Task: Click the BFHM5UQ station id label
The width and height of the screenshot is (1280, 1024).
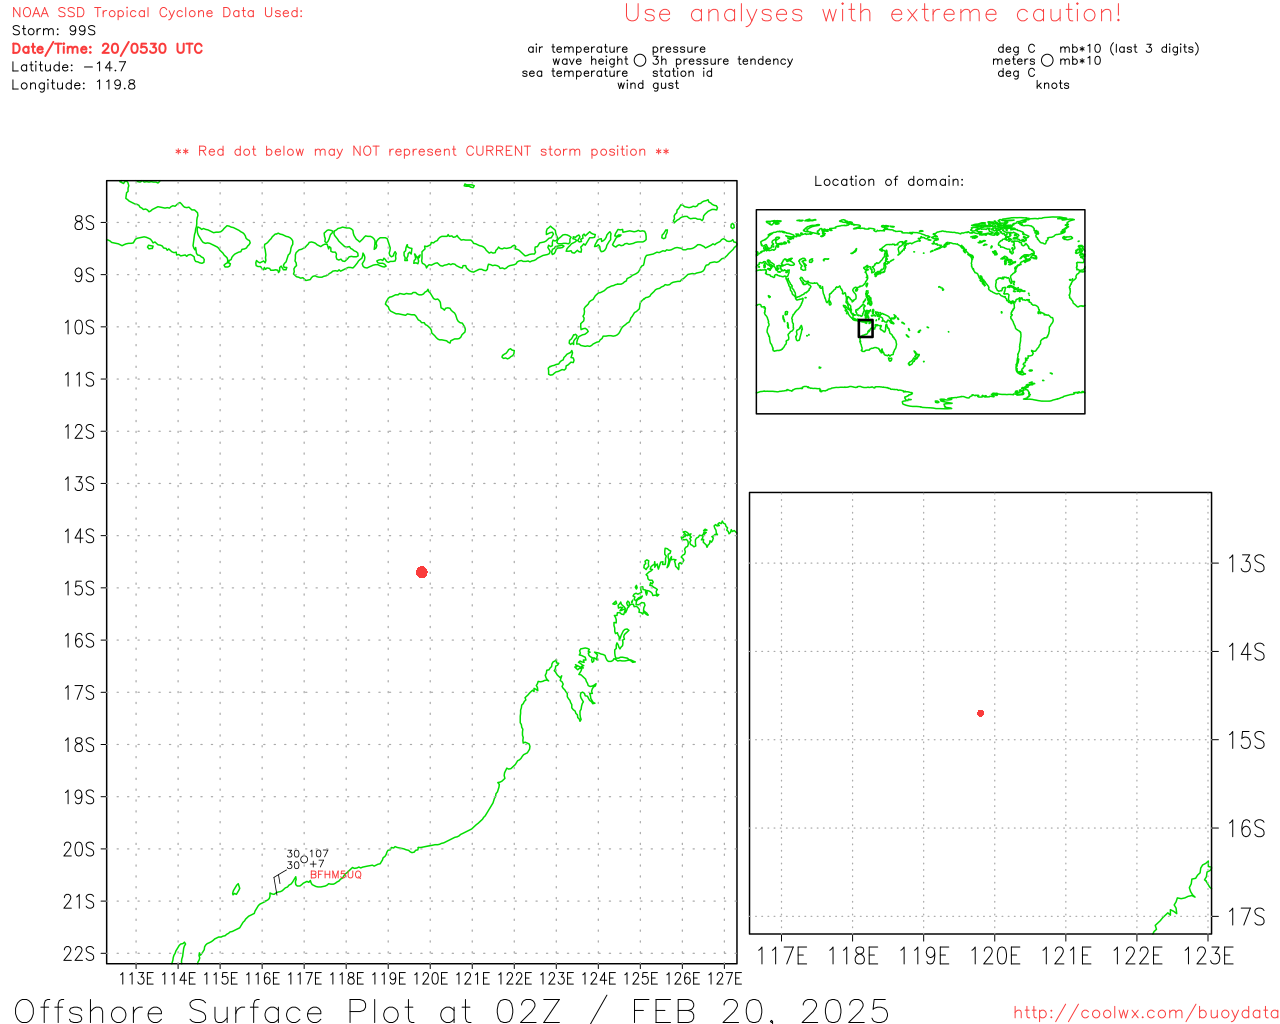Action: (336, 875)
